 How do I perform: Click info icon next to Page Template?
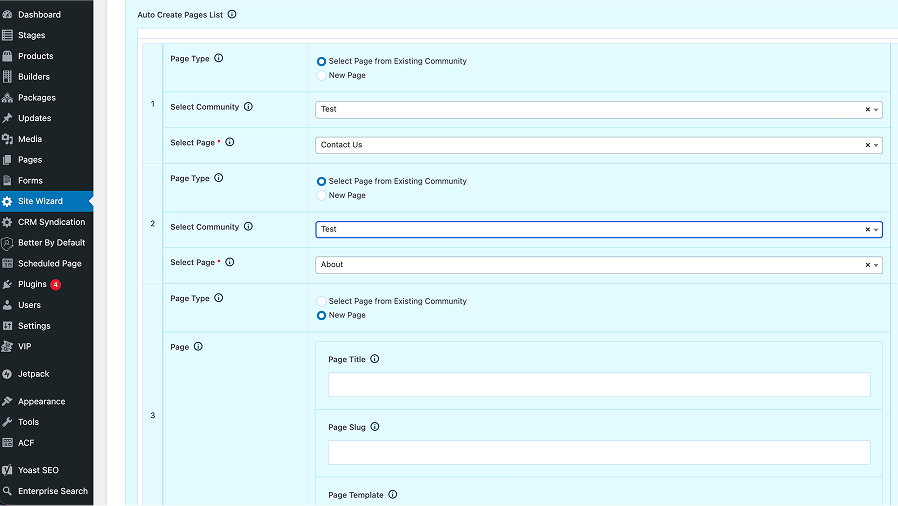393,495
